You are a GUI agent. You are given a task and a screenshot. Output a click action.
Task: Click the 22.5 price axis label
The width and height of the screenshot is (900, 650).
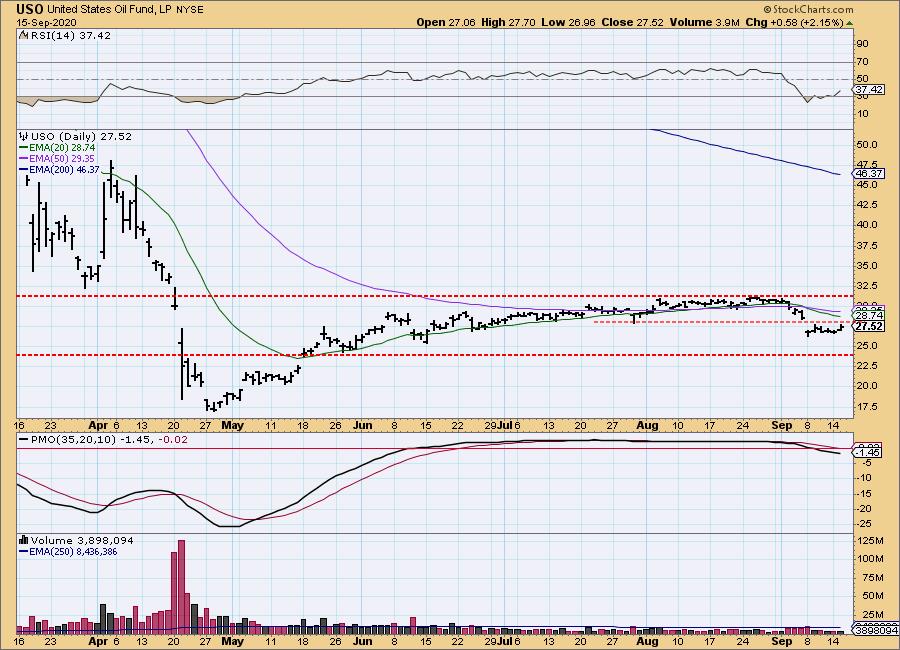coord(867,365)
